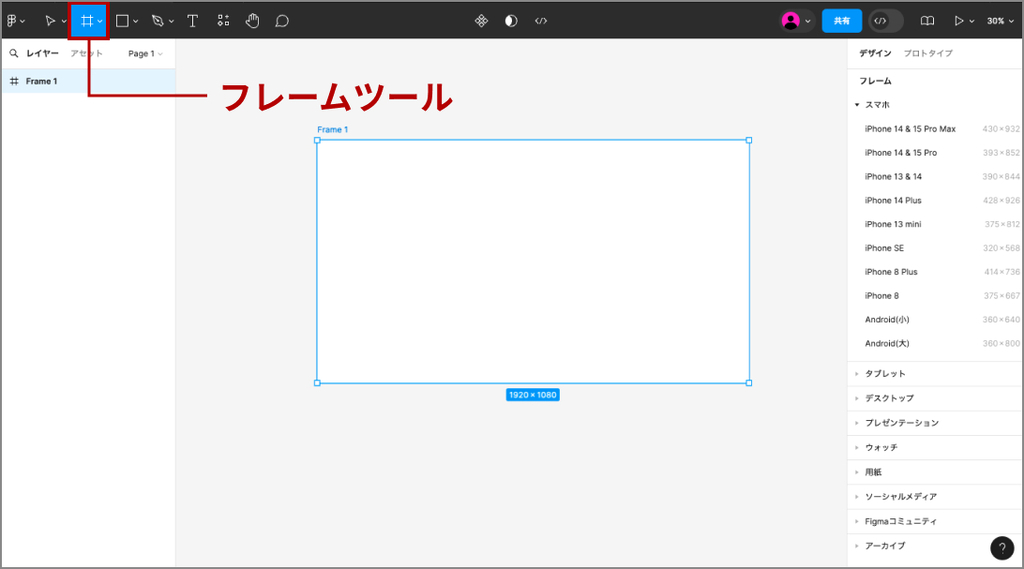Select the Frame tool
The width and height of the screenshot is (1024, 569).
[87, 20]
